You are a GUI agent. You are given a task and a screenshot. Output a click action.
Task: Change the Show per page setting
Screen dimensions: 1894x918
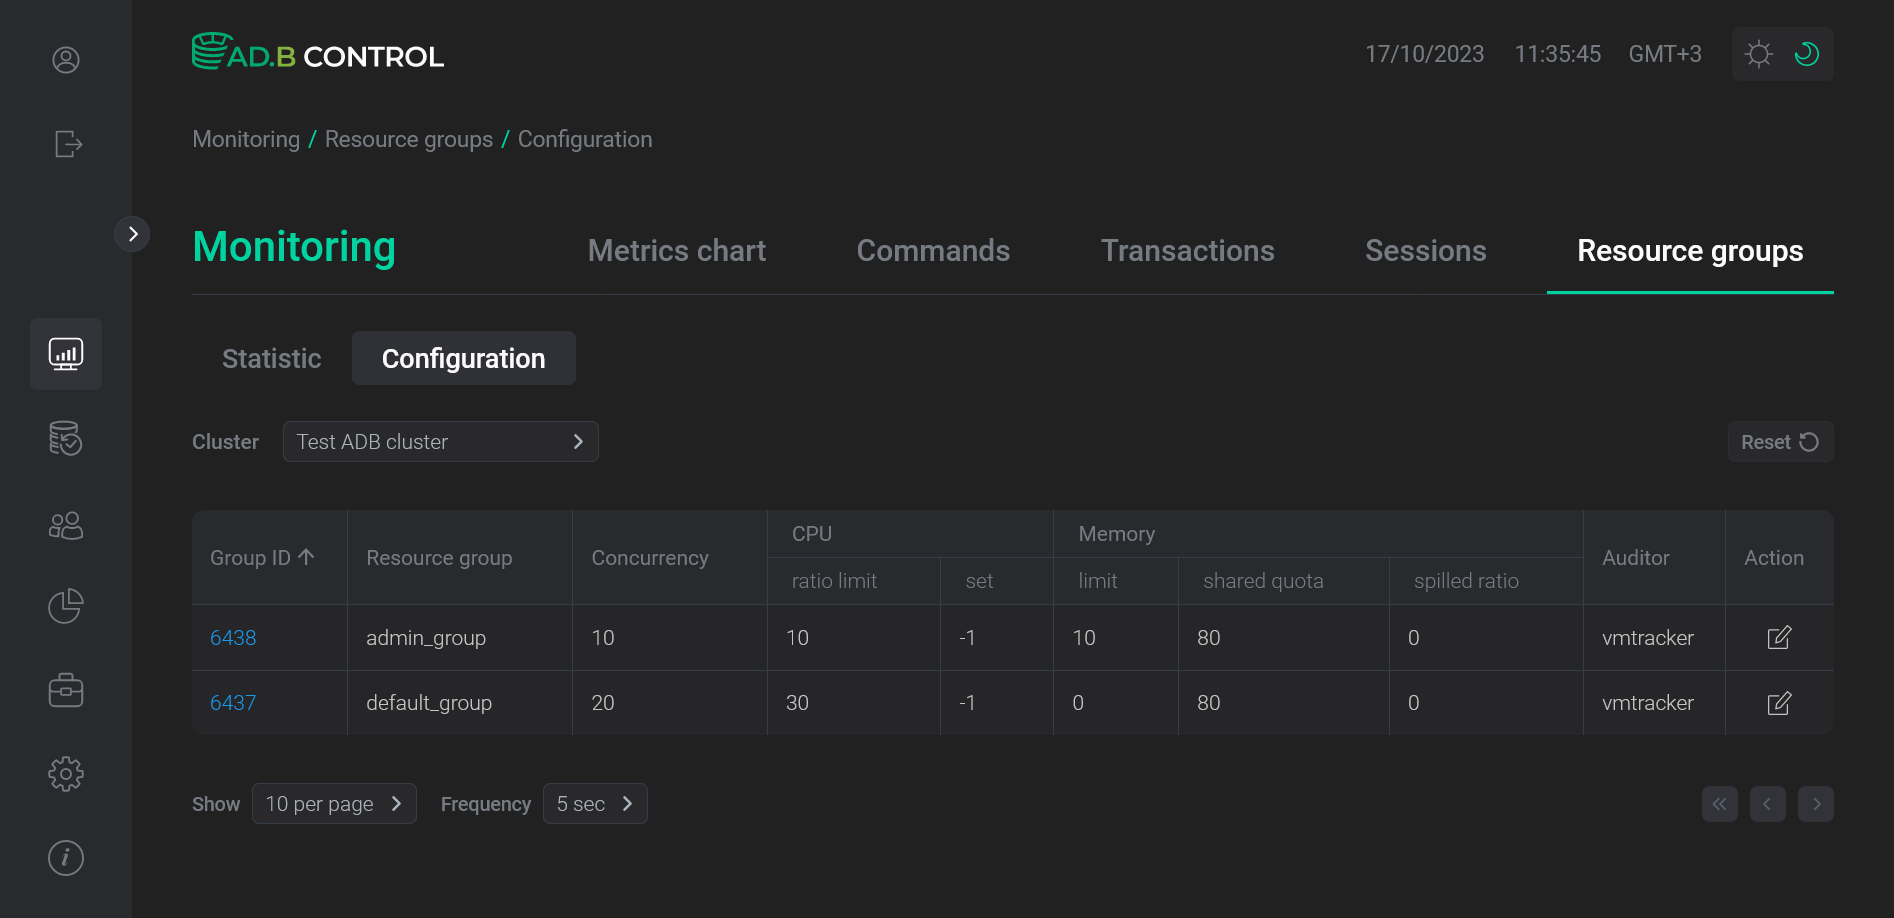tap(334, 803)
